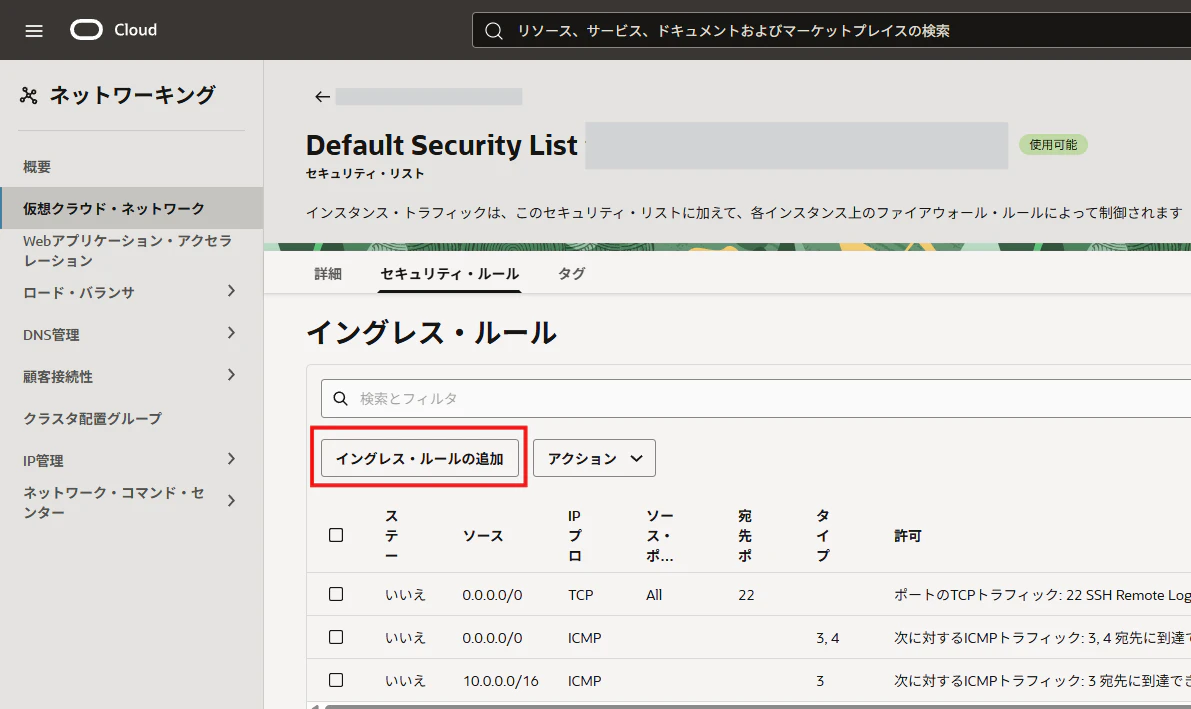Click the ステー column header
The height and width of the screenshot is (709, 1191).
tap(391, 536)
